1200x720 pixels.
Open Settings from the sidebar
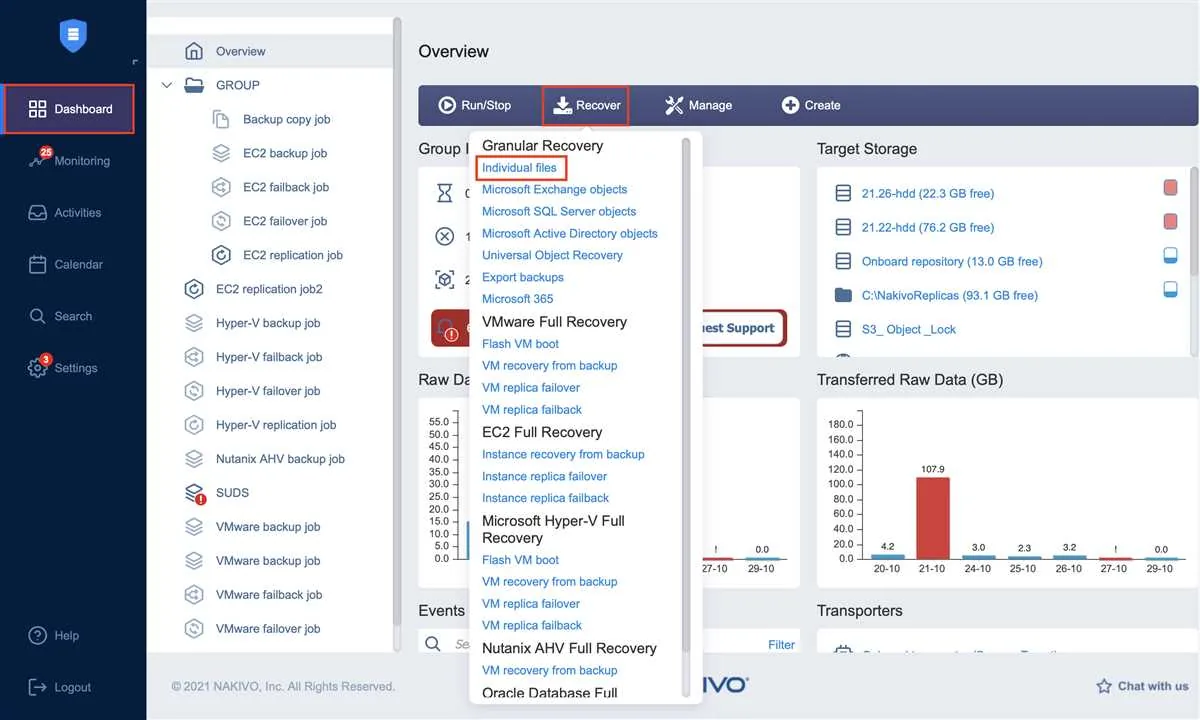[72, 367]
